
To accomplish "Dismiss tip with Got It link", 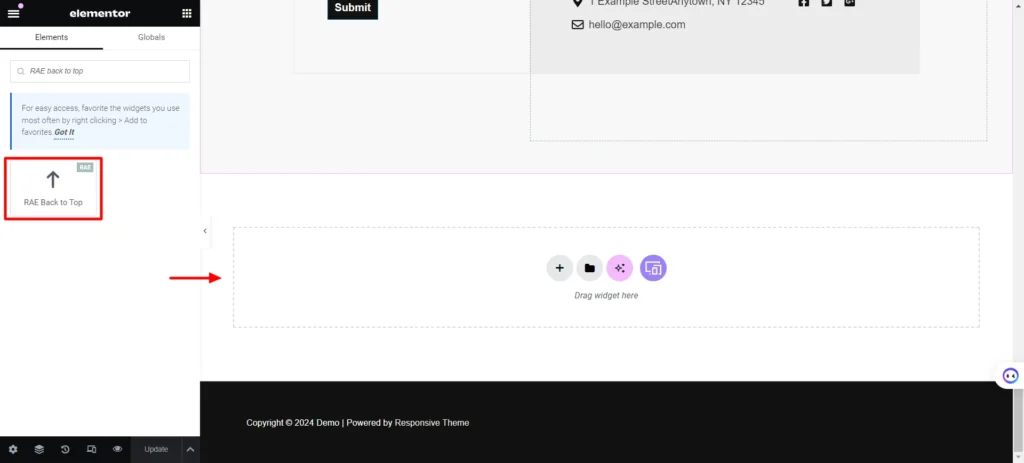I will coord(64,132).
